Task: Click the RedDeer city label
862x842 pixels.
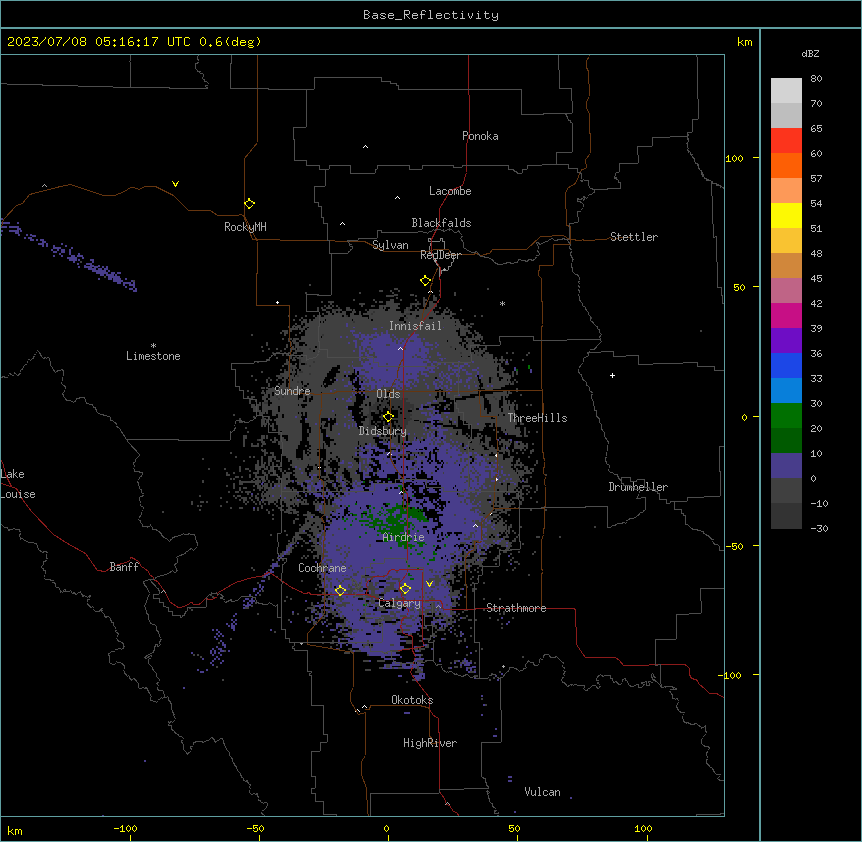Action: [440, 255]
